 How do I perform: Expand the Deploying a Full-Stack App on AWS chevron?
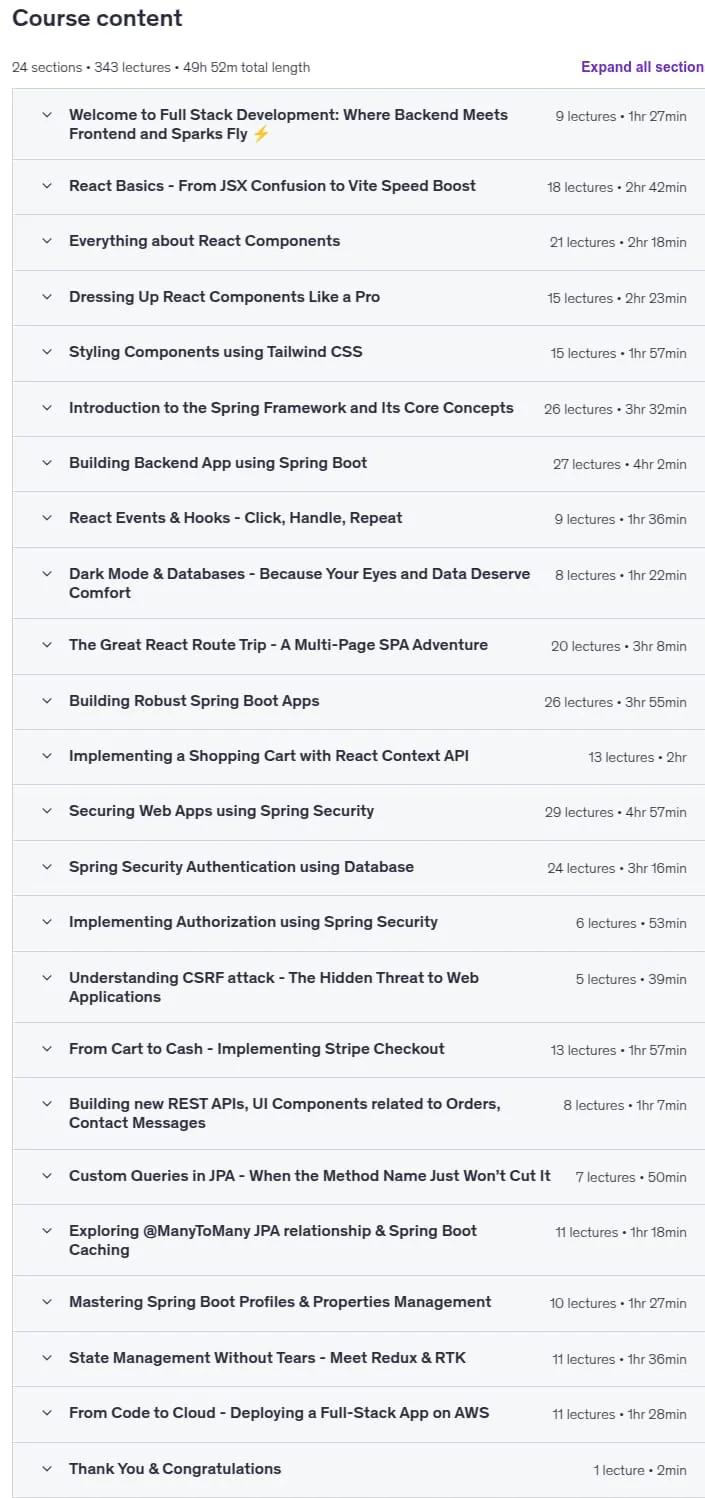click(46, 1413)
